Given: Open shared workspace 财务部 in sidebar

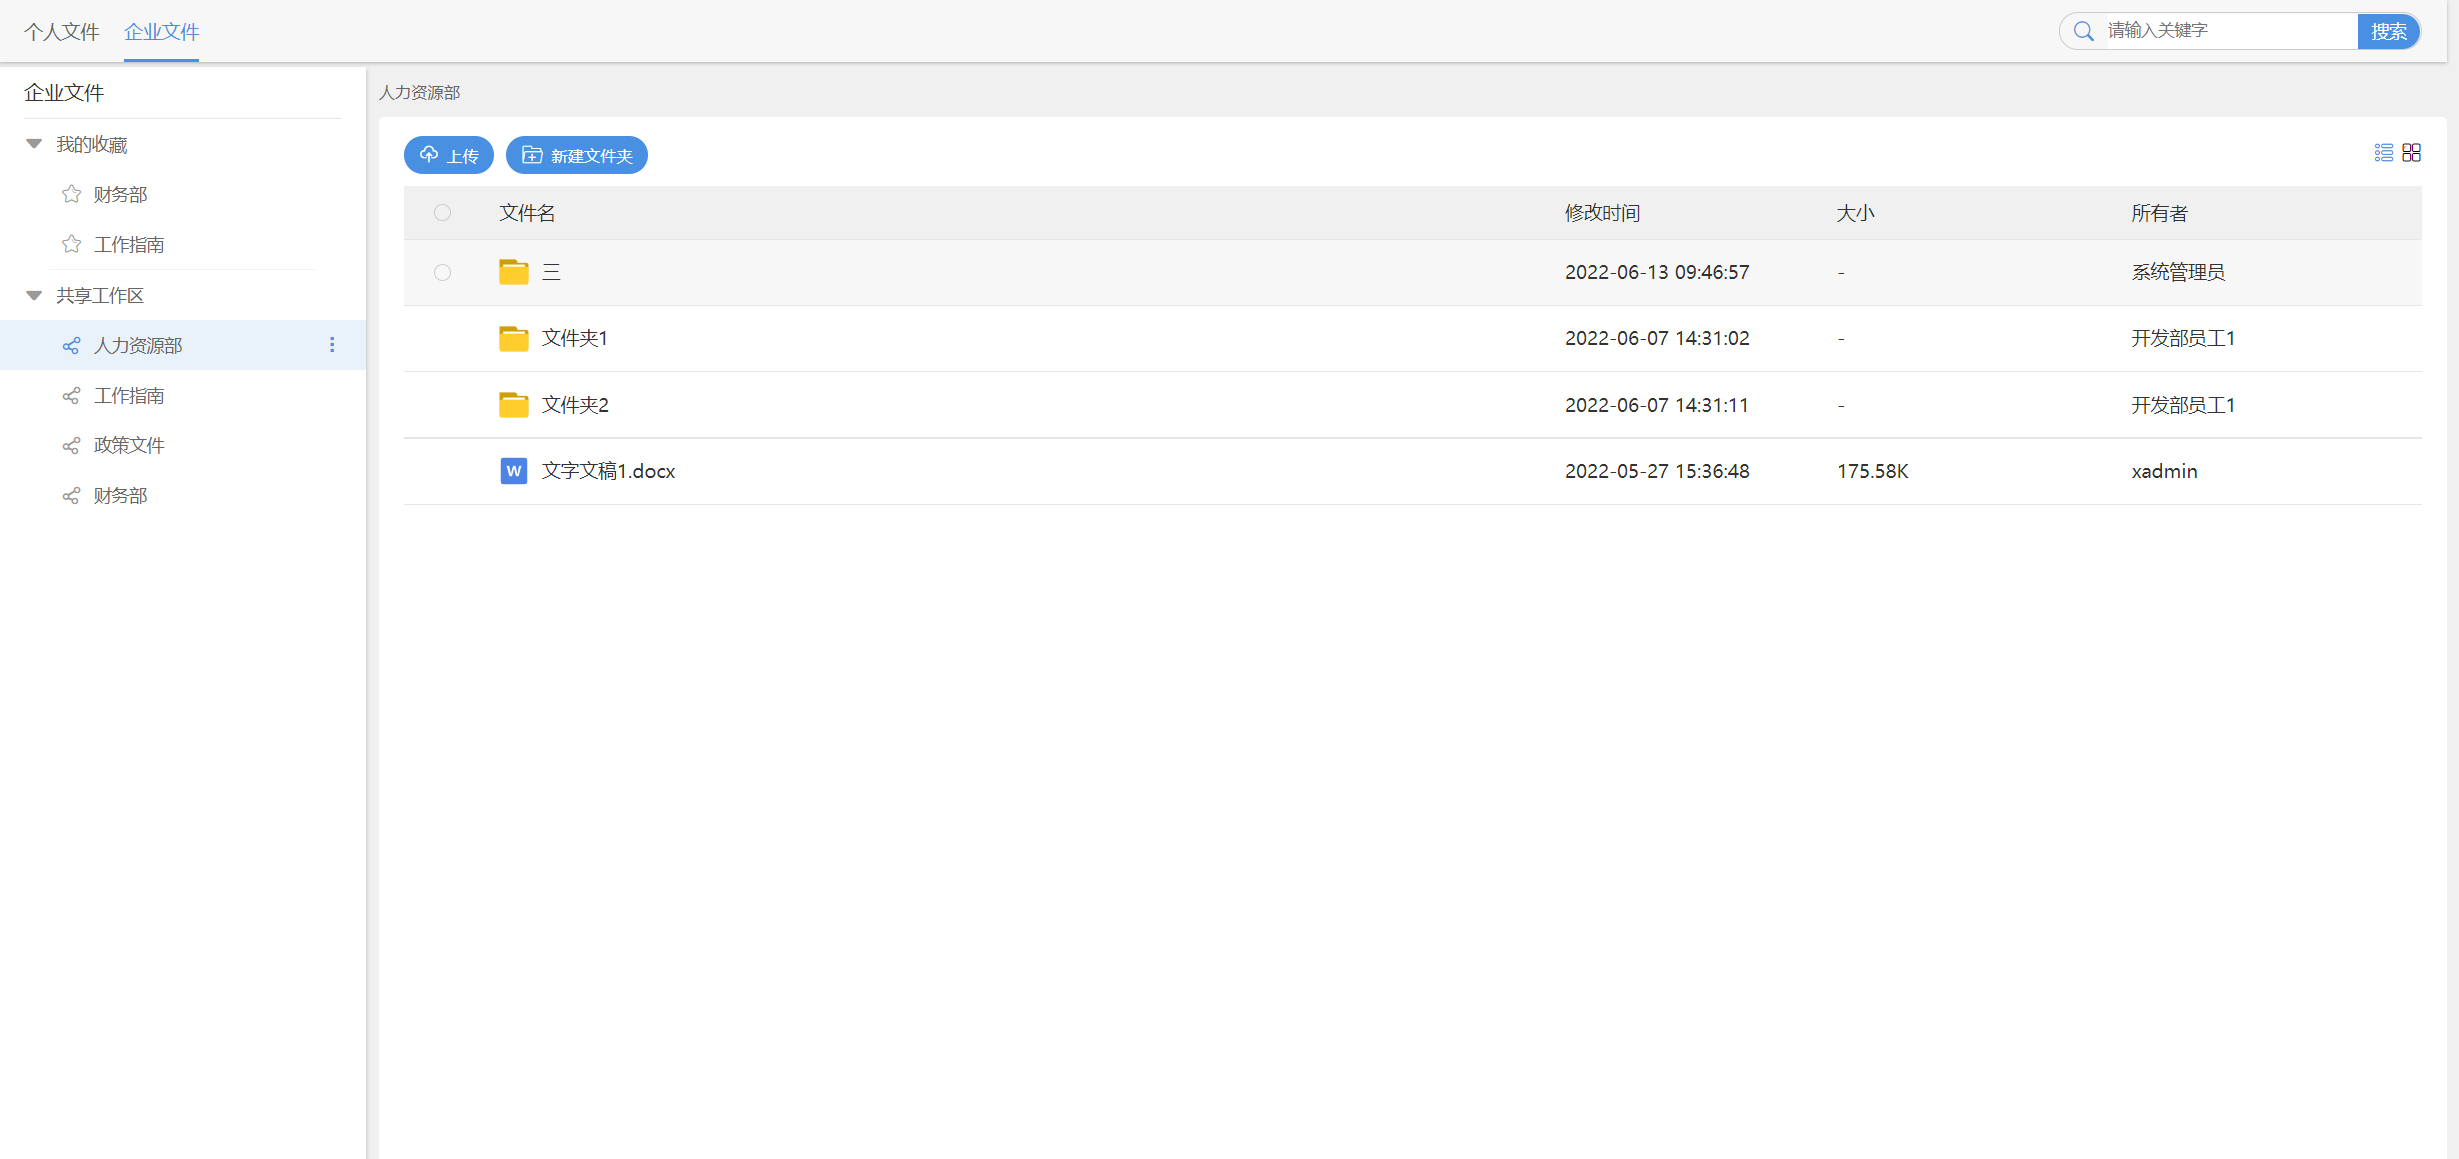Looking at the screenshot, I should 120,496.
